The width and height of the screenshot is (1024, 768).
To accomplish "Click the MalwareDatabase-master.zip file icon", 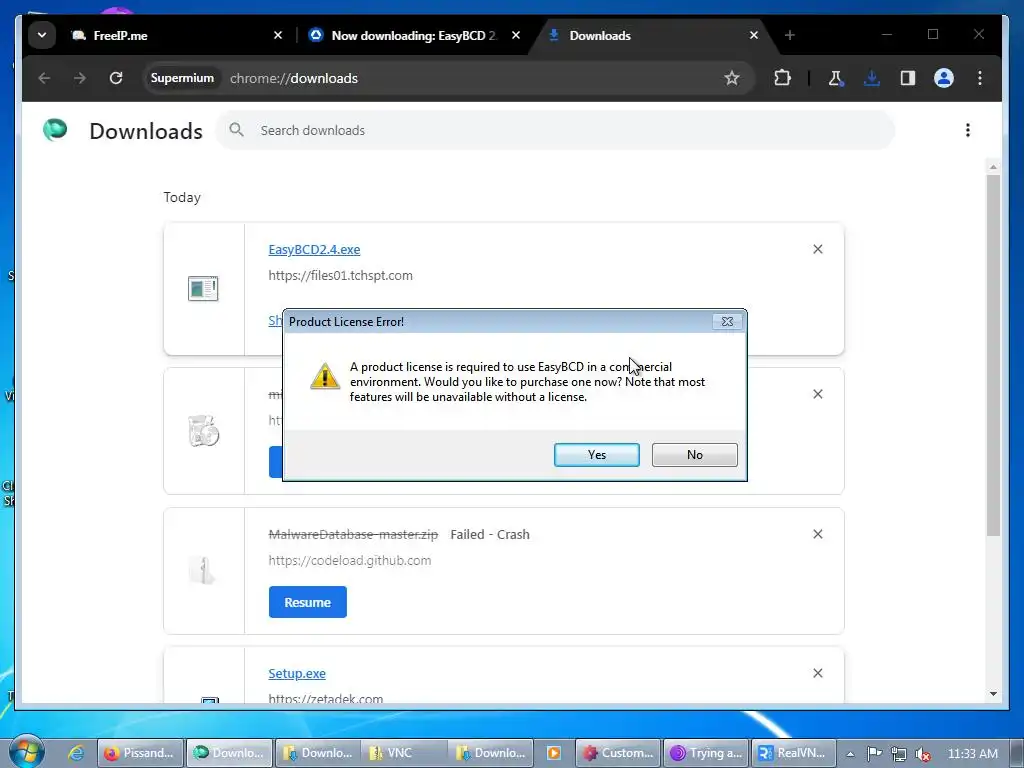I will pyautogui.click(x=203, y=570).
